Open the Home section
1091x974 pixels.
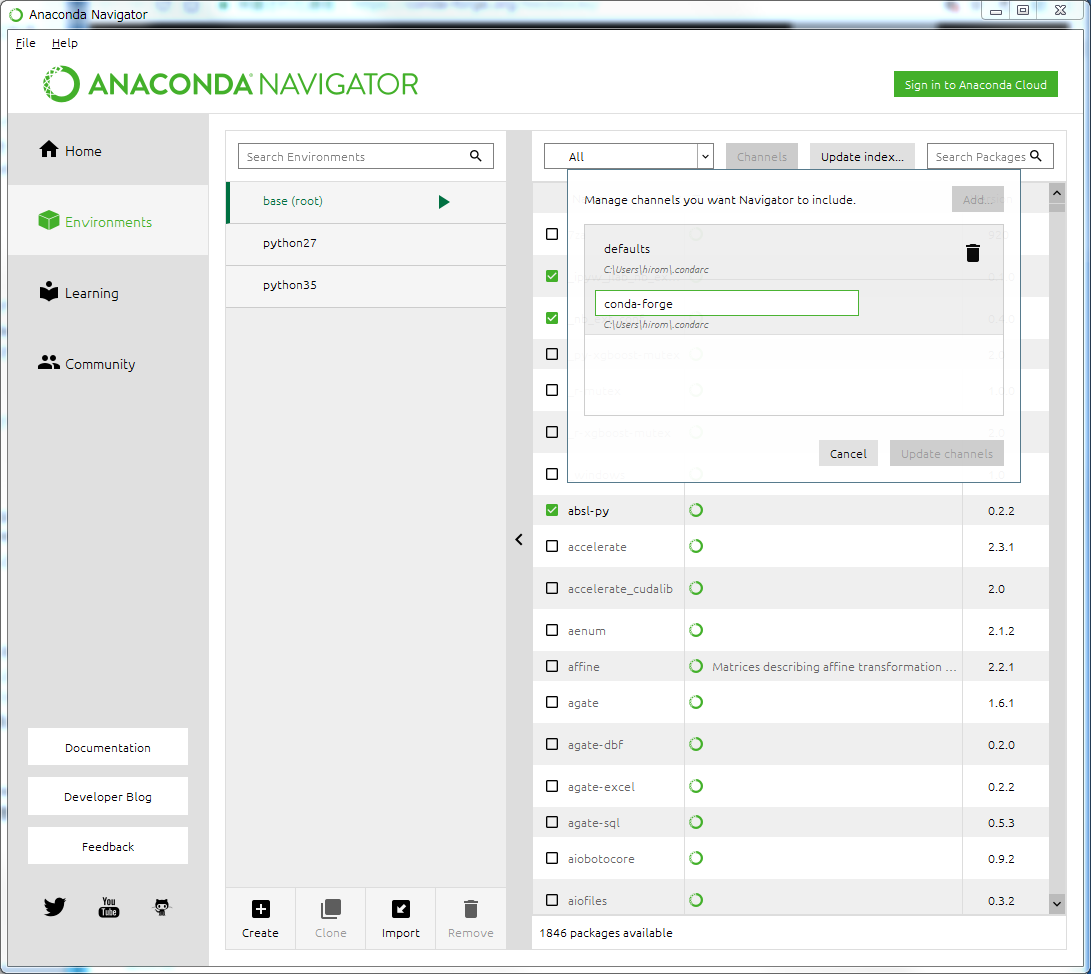109,150
